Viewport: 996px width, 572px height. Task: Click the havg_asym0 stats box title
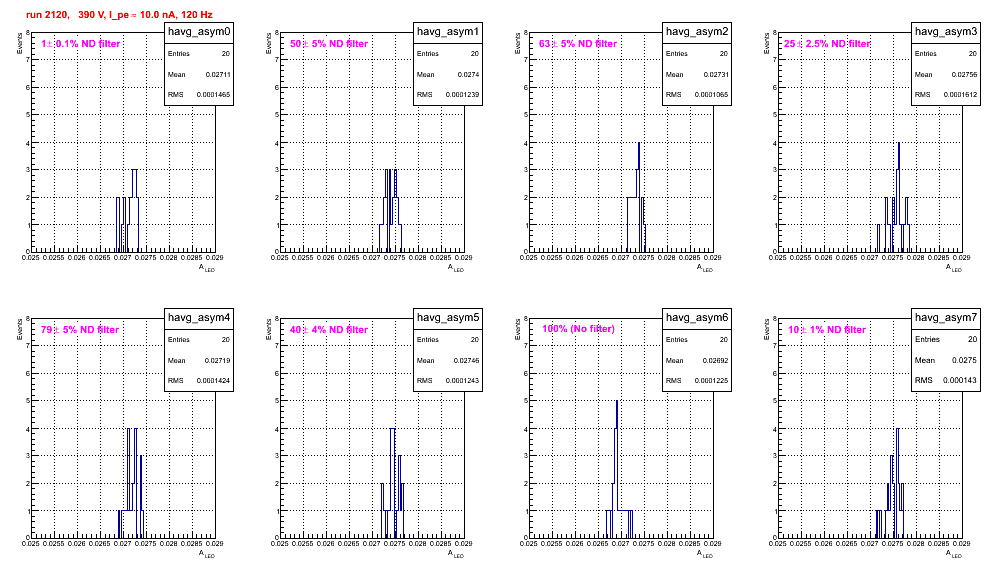(x=199, y=31)
